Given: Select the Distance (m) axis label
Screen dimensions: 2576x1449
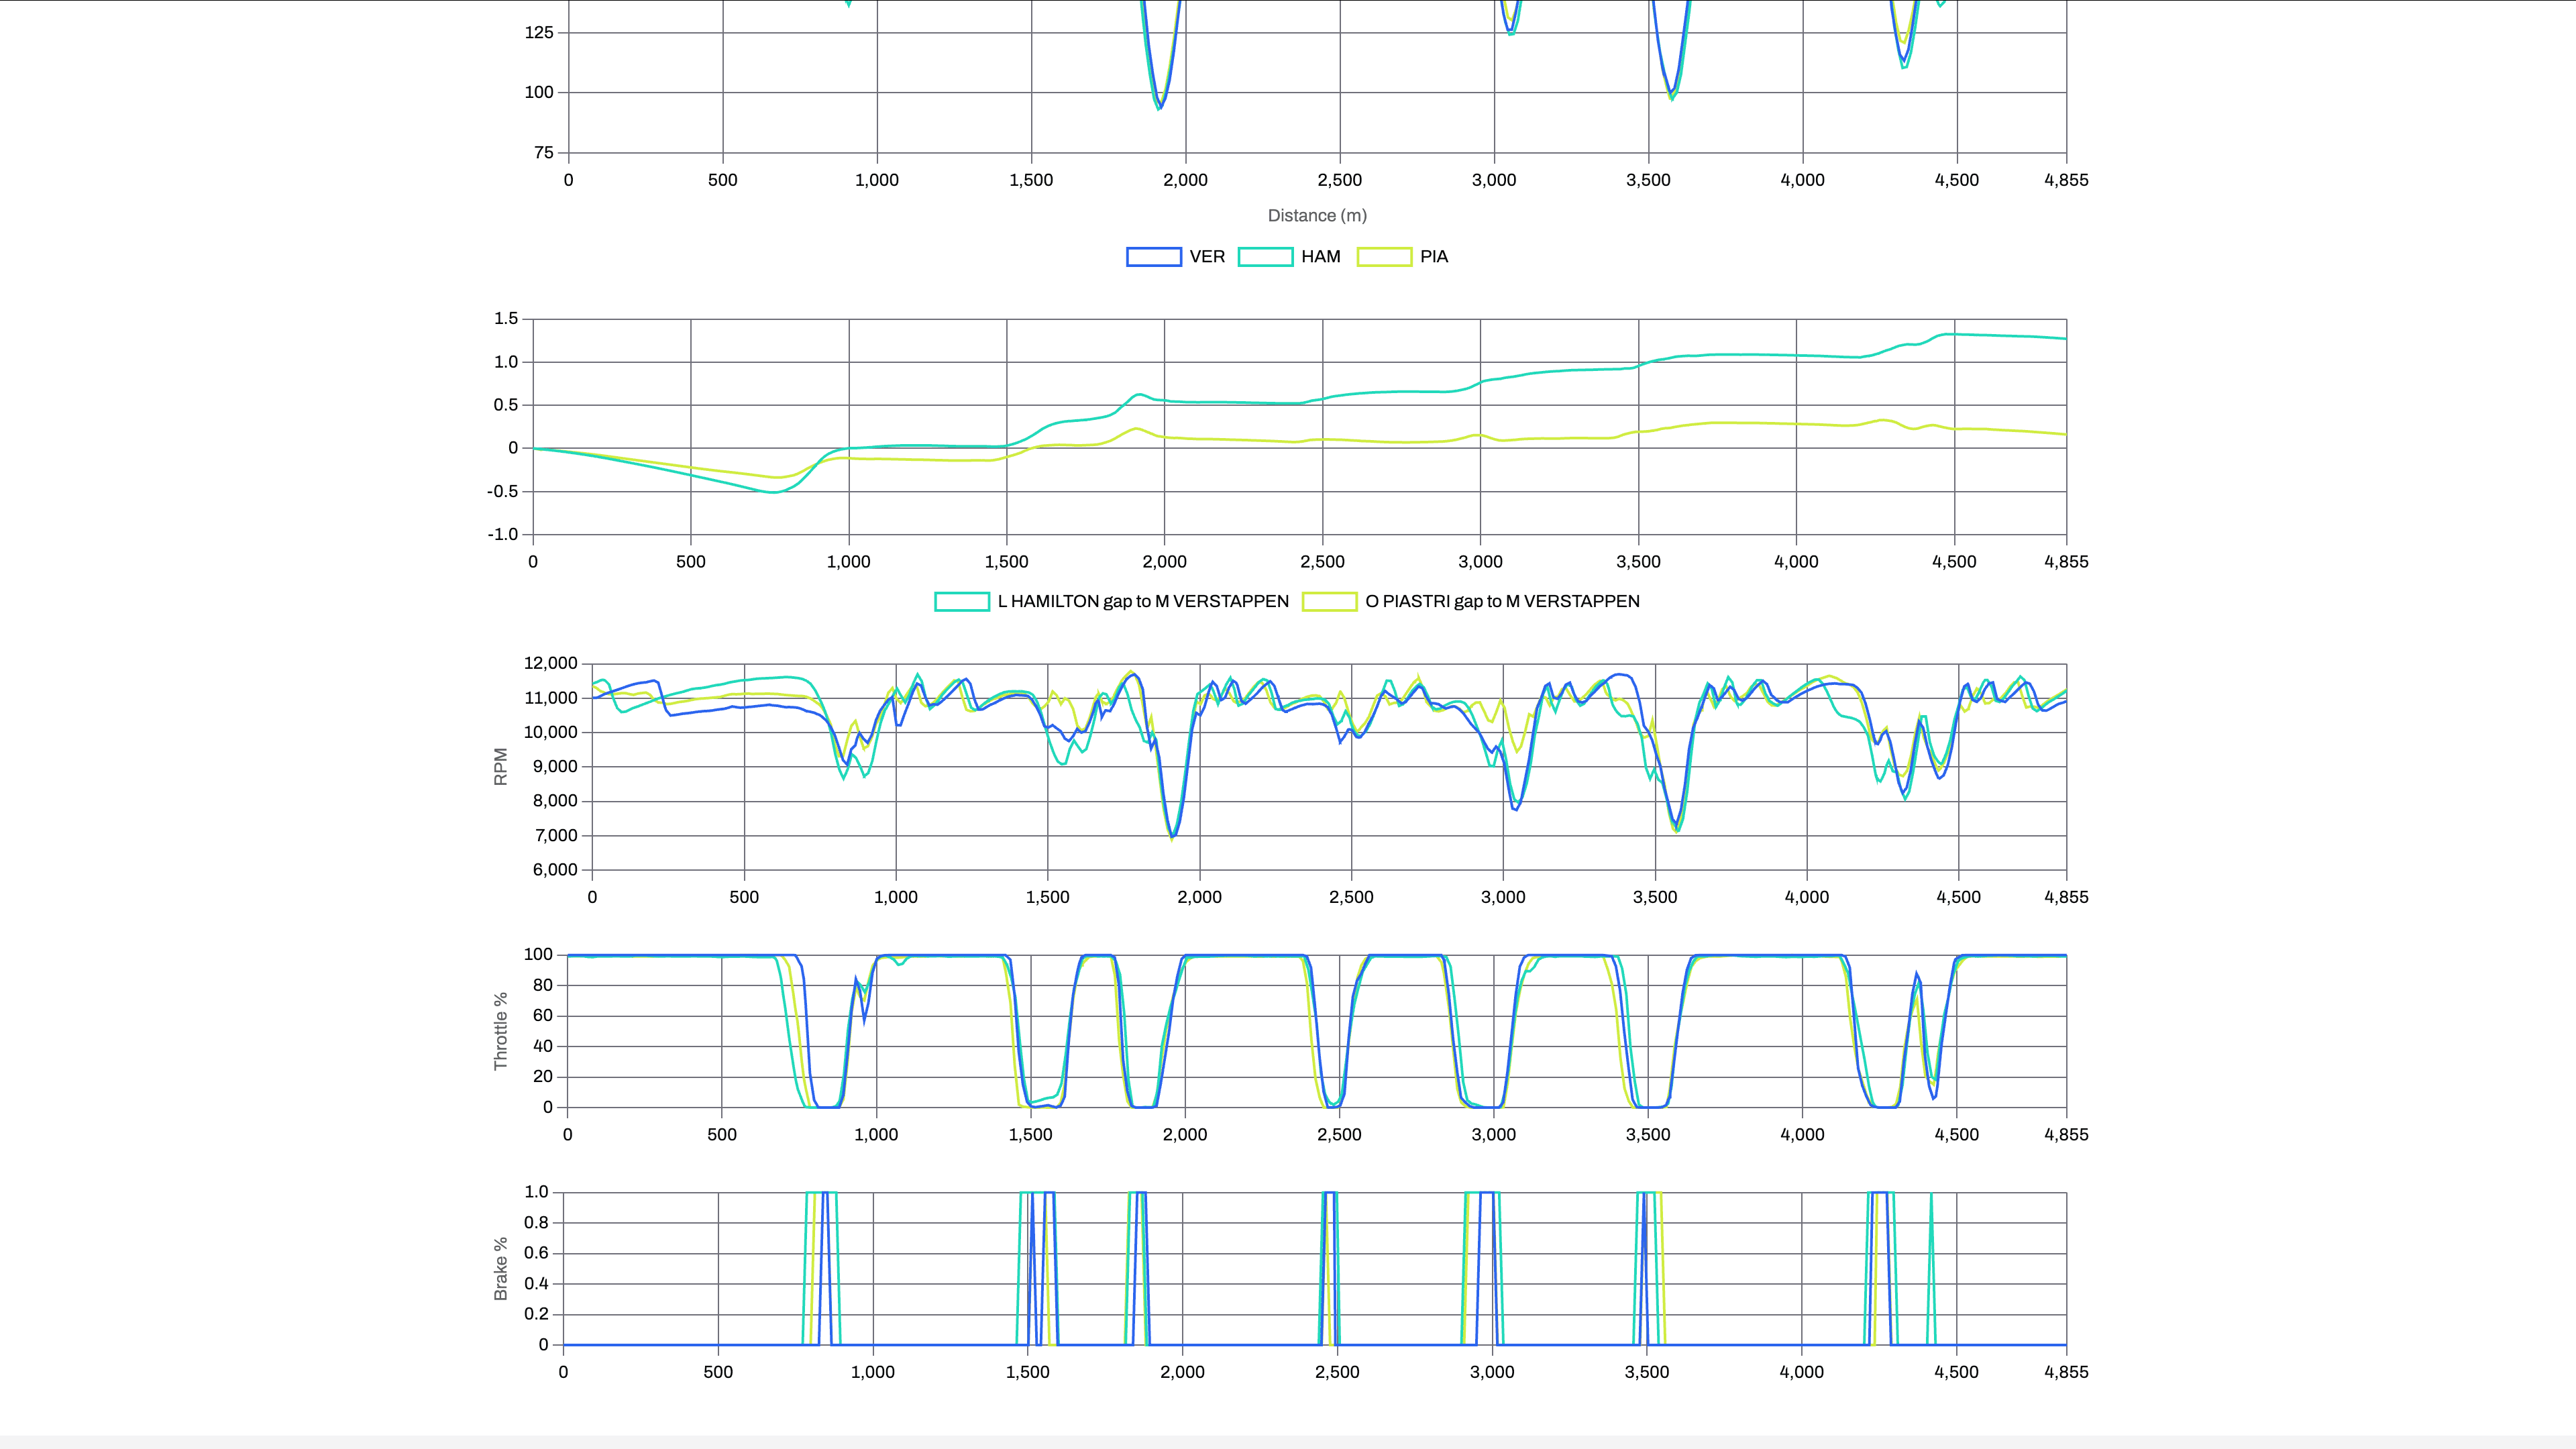Looking at the screenshot, I should pos(1317,214).
